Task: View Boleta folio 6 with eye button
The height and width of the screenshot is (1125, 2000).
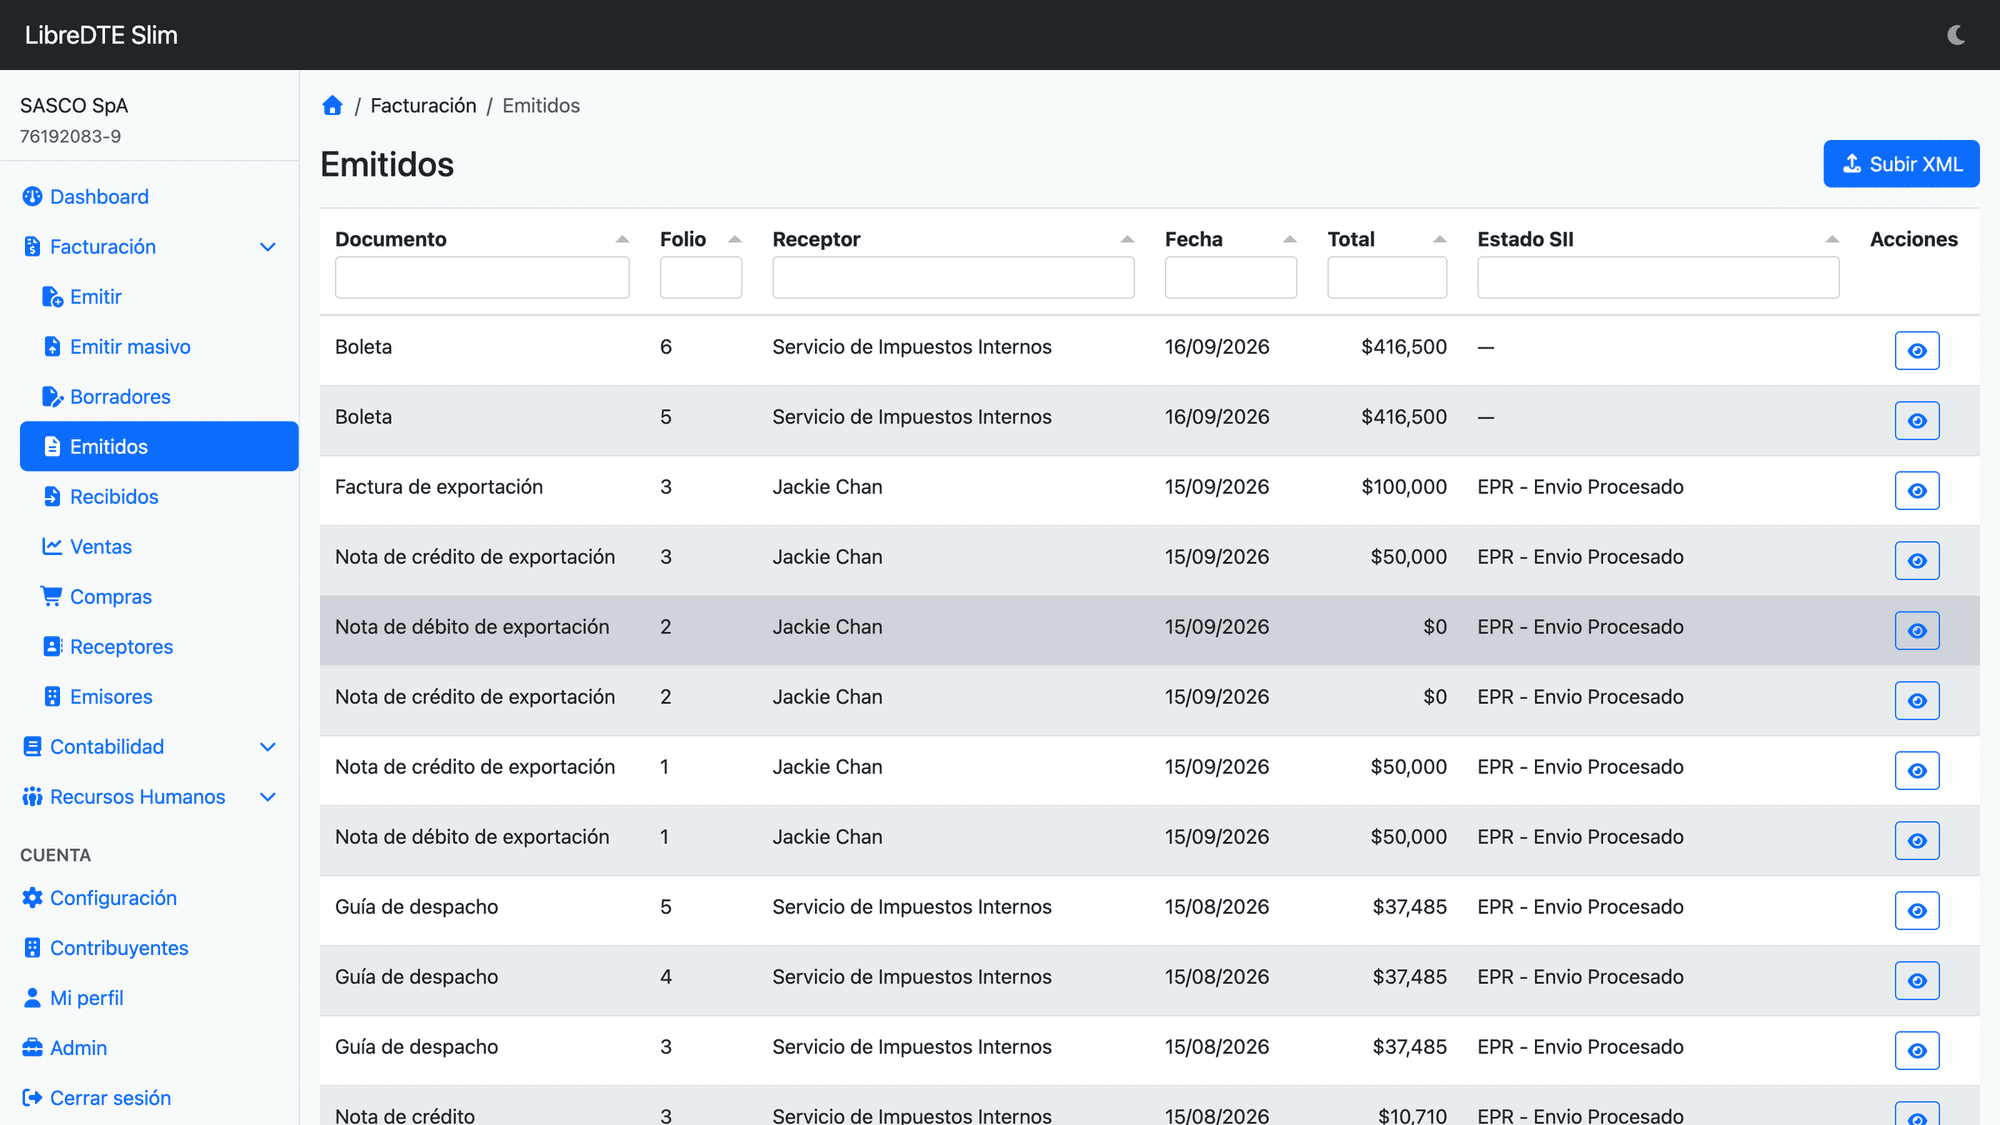Action: (x=1917, y=351)
